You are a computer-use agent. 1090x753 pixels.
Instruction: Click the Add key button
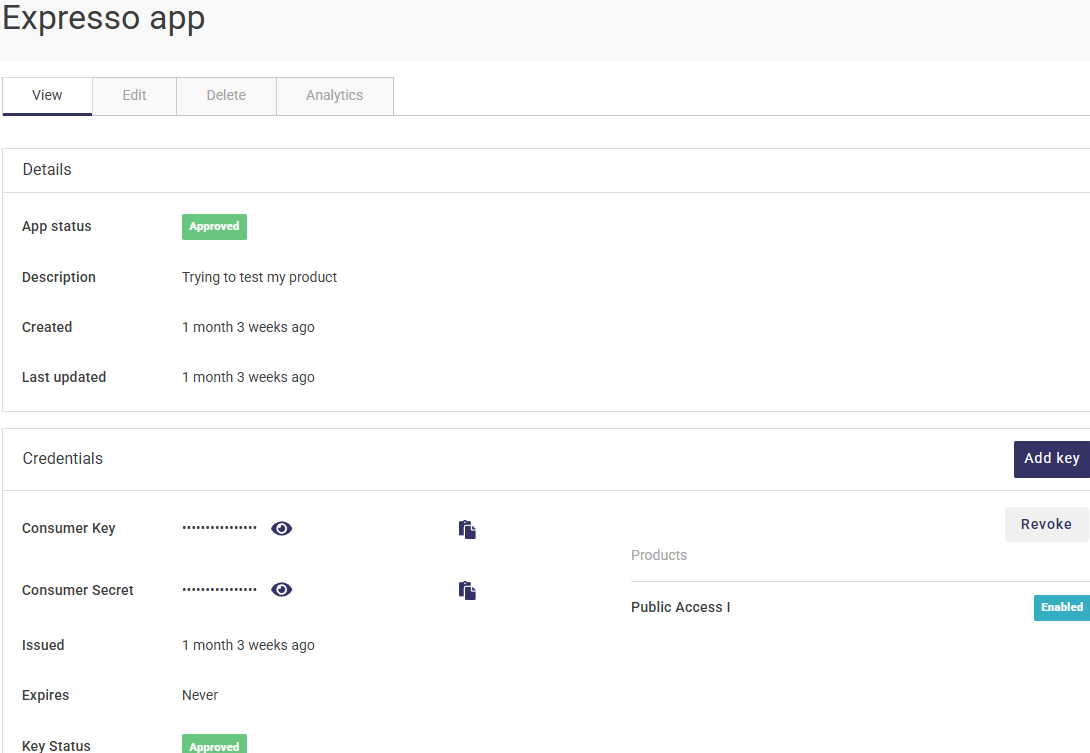coord(1051,459)
